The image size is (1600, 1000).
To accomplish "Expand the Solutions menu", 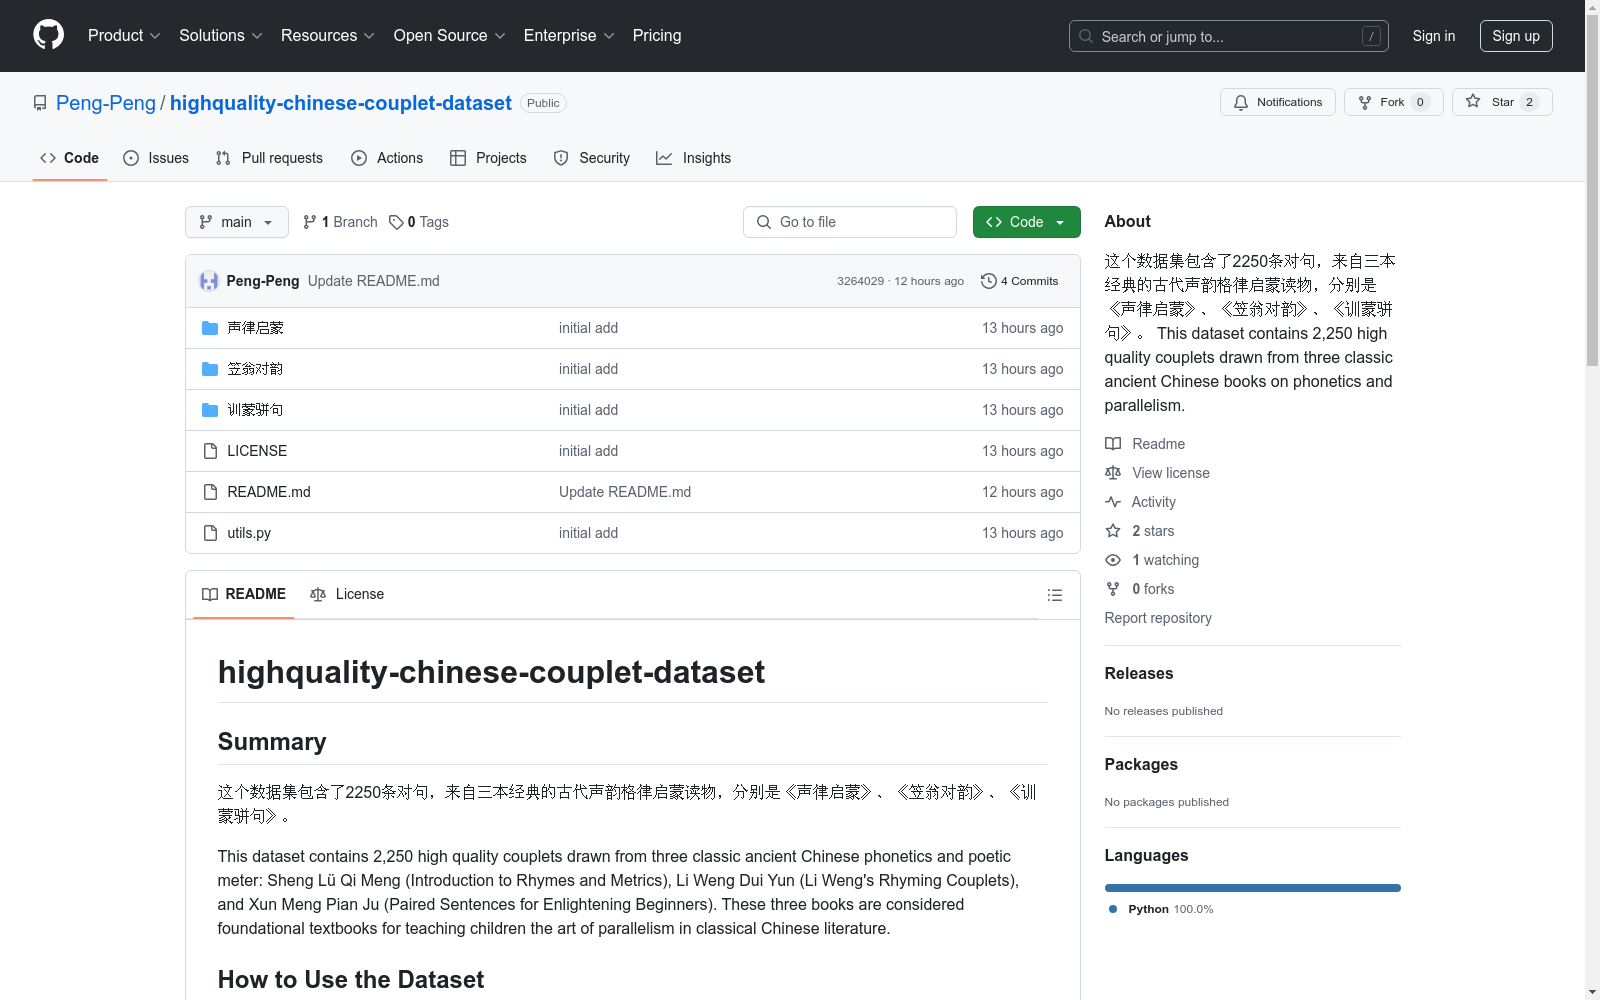I will click(x=220, y=36).
